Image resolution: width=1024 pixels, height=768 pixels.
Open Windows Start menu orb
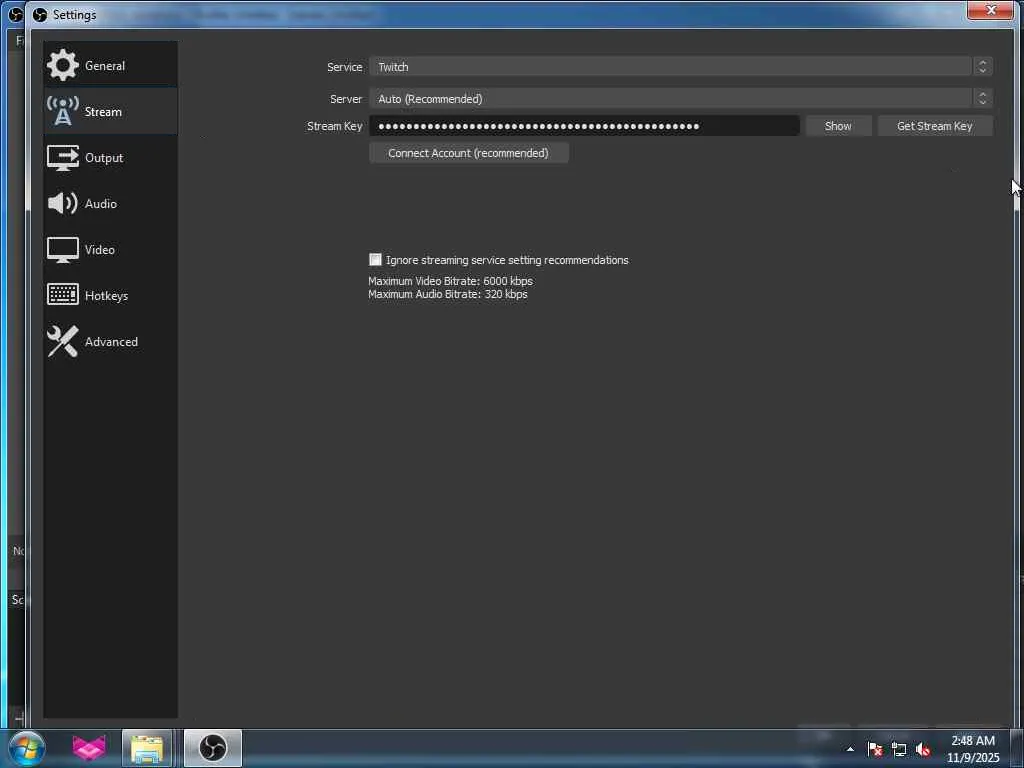pos(27,748)
